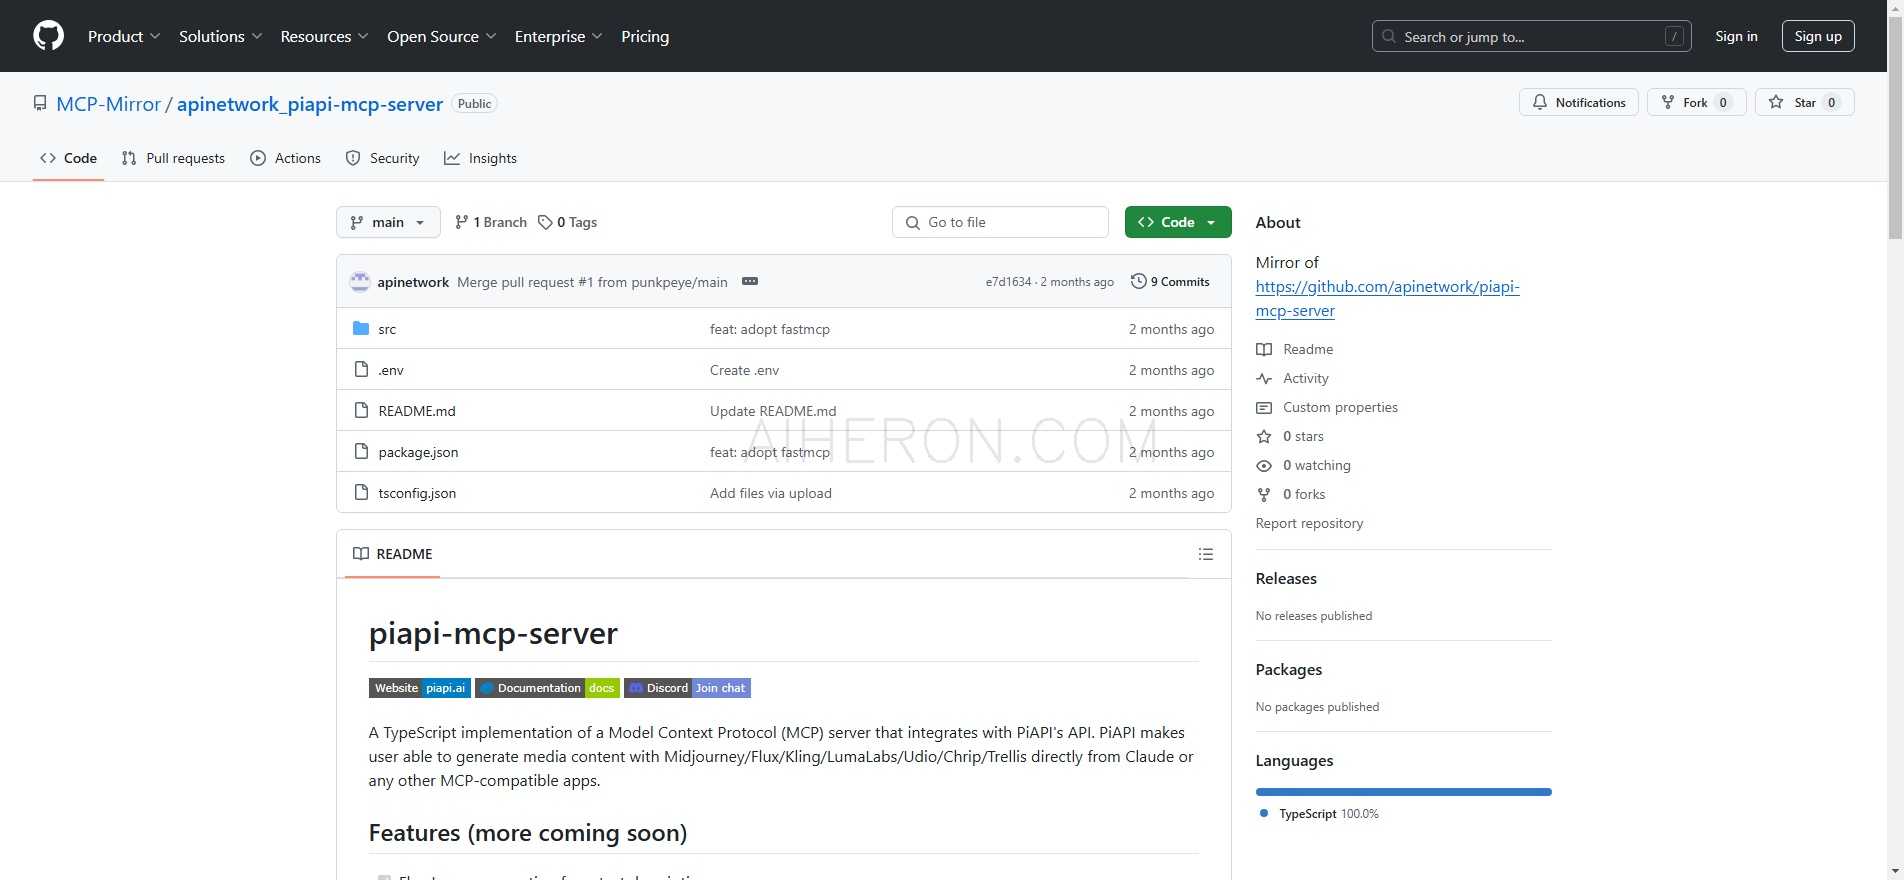Click the .env file icon

[x=361, y=370]
